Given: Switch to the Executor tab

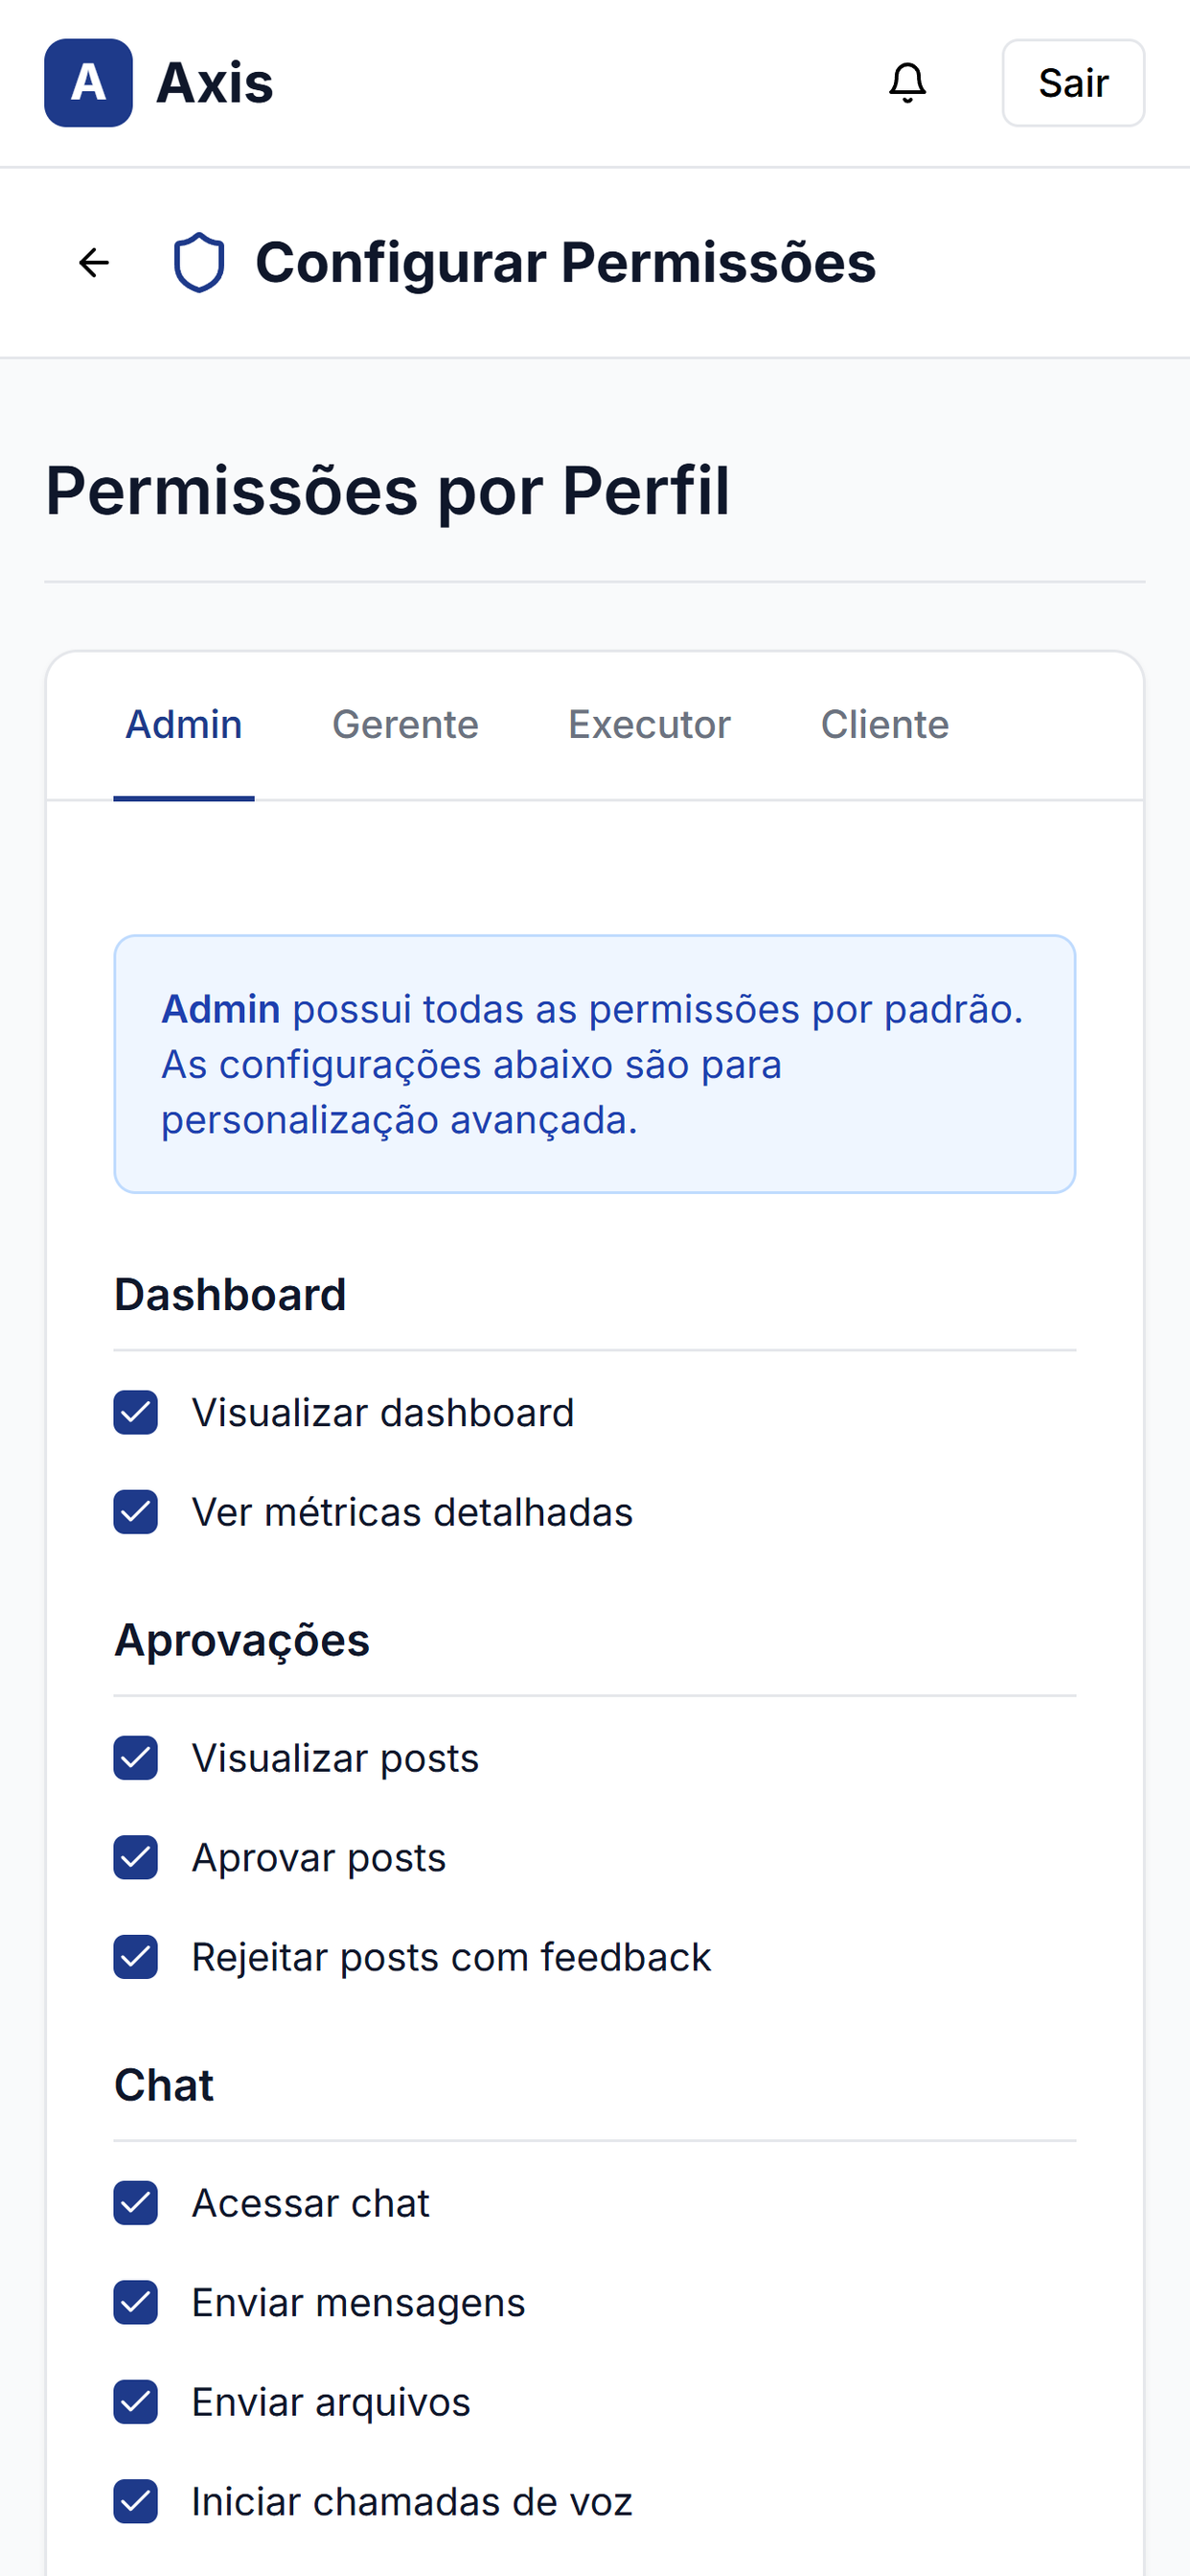Looking at the screenshot, I should 649,725.
